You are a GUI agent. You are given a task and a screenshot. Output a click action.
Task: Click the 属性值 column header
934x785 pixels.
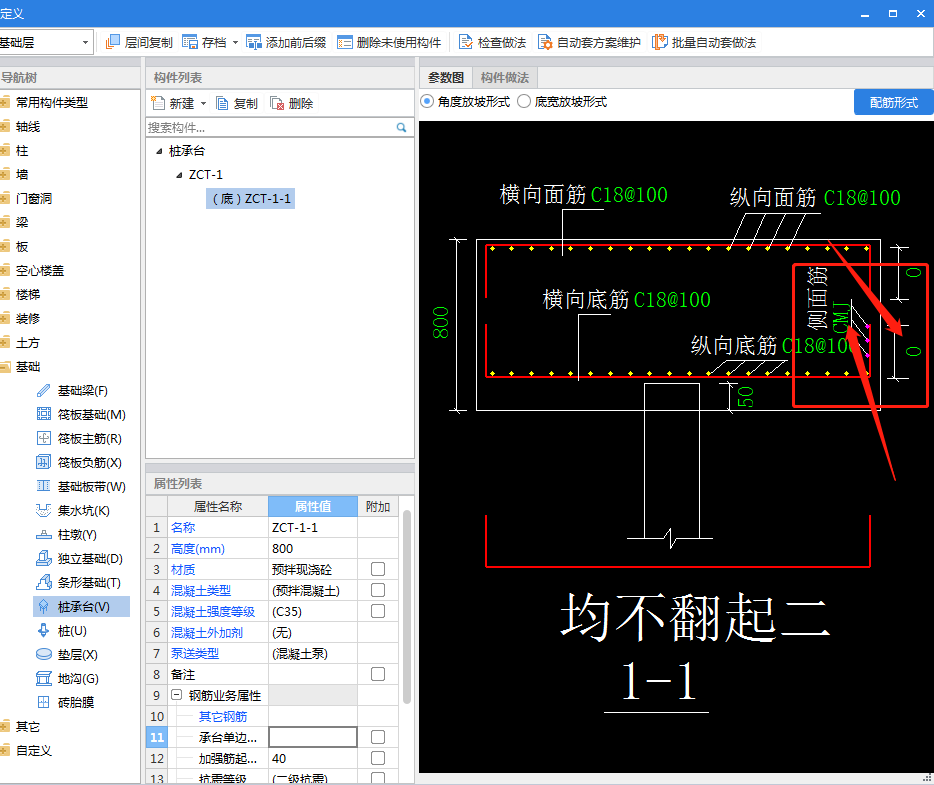pos(313,506)
